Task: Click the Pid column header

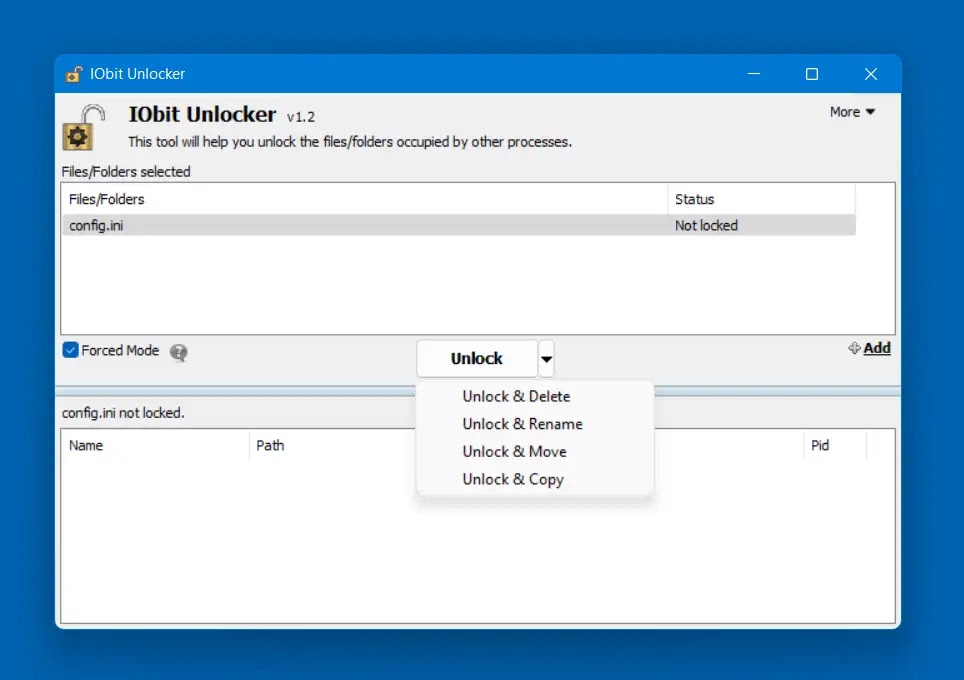Action: 835,445
